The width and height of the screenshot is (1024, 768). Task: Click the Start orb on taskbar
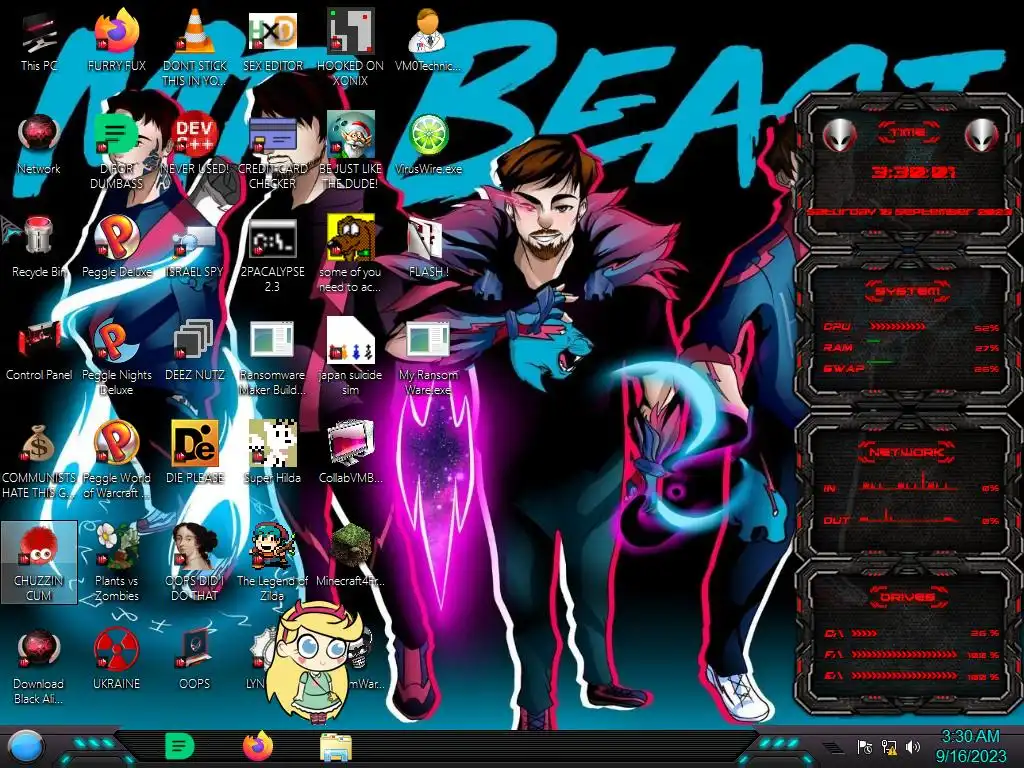click(26, 746)
